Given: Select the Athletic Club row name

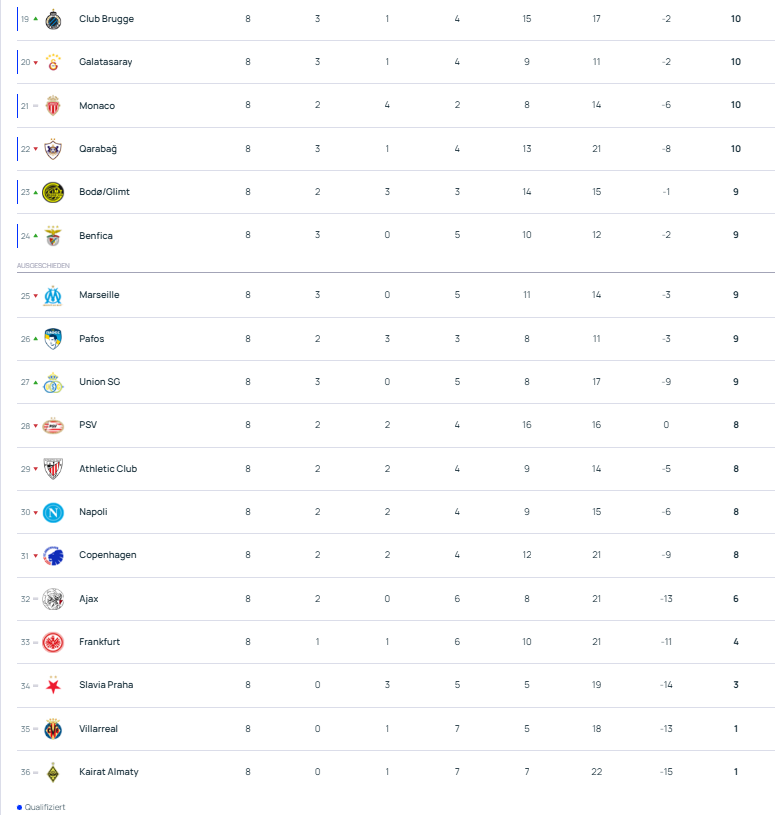Looking at the screenshot, I should [x=108, y=469].
